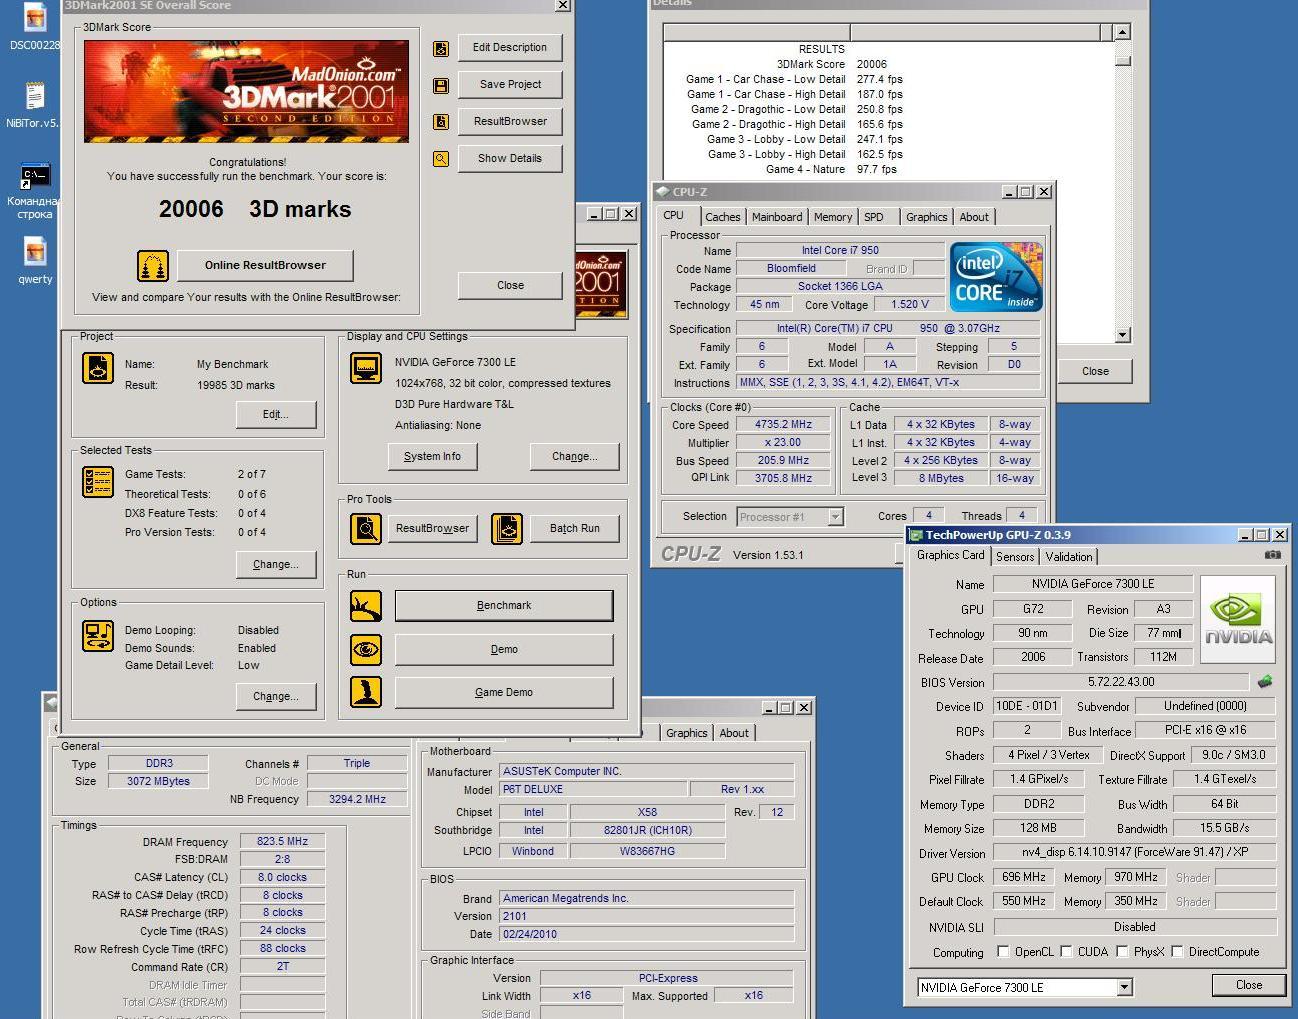
Task: Start the Benchmark run button
Action: (504, 606)
